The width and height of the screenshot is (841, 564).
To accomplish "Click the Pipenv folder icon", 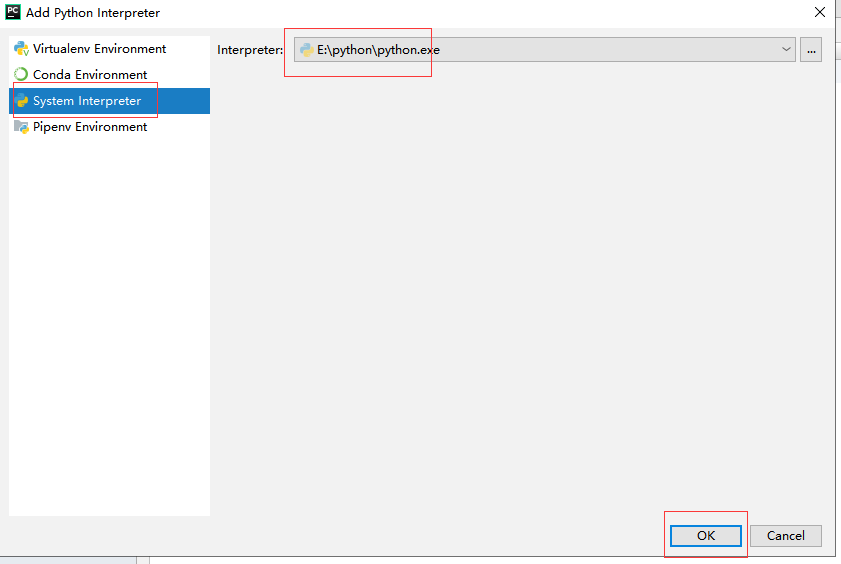I will click(21, 127).
